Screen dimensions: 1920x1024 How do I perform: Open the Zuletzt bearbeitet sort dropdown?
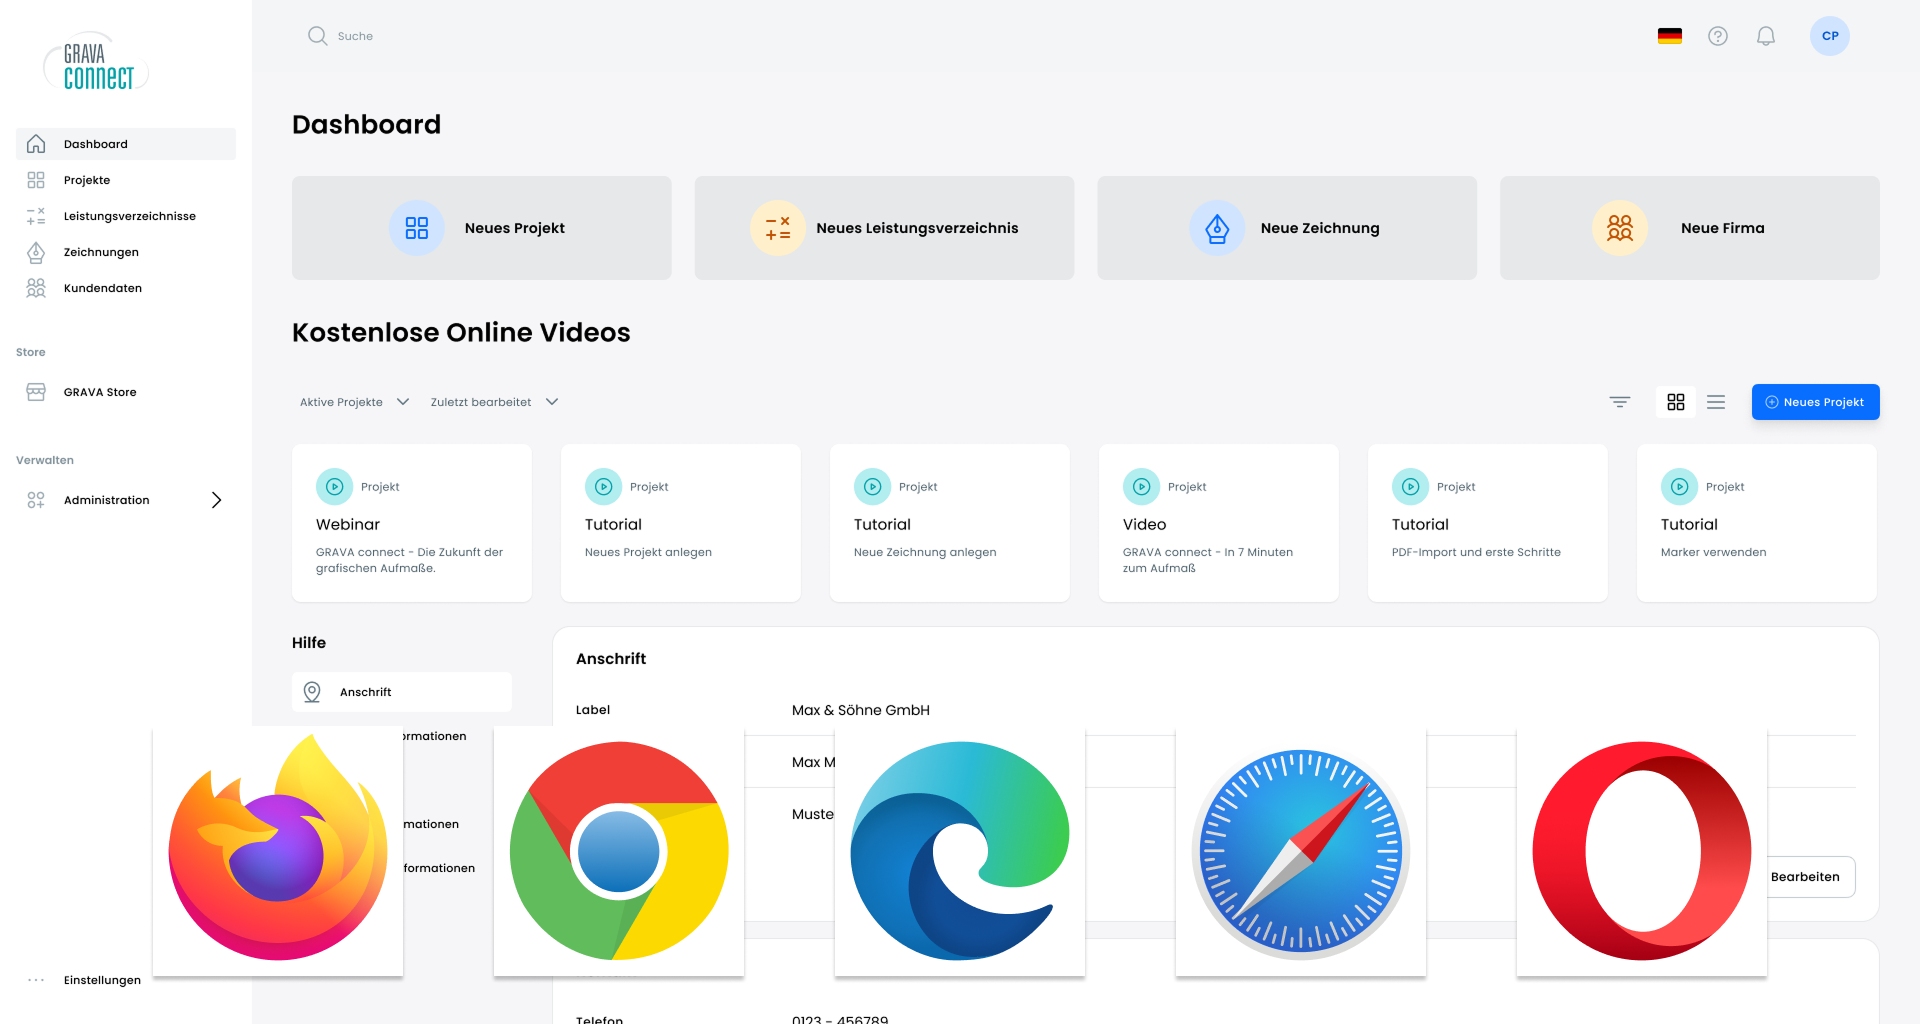click(494, 402)
